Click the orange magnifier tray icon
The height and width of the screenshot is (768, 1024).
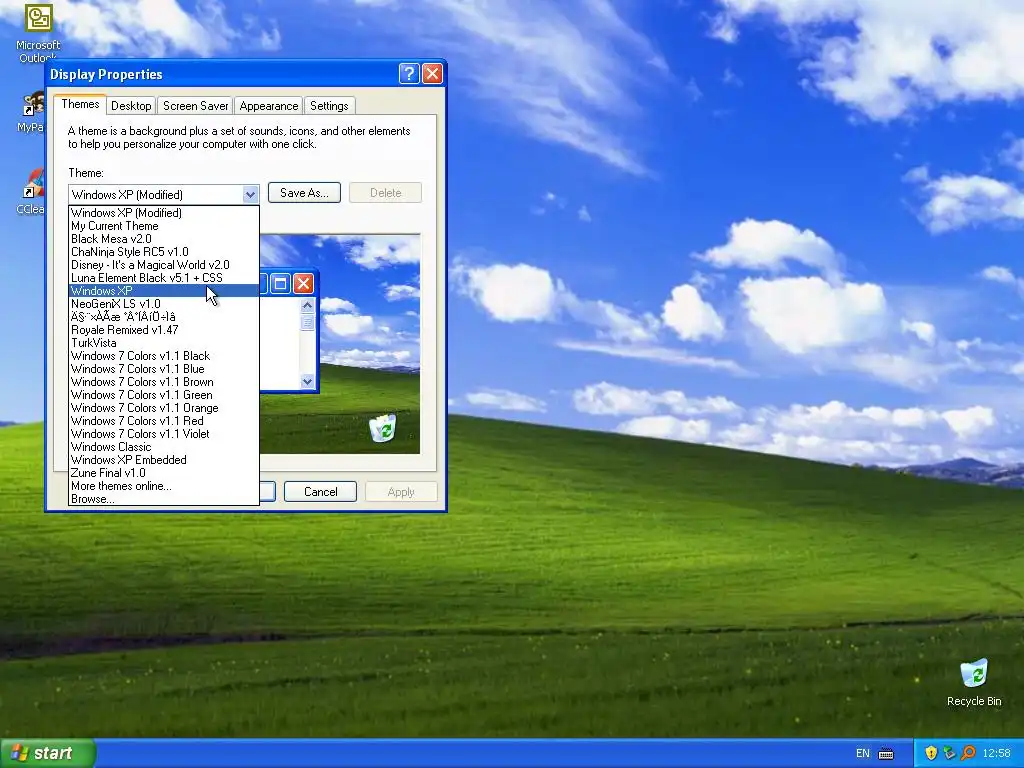[x=968, y=753]
